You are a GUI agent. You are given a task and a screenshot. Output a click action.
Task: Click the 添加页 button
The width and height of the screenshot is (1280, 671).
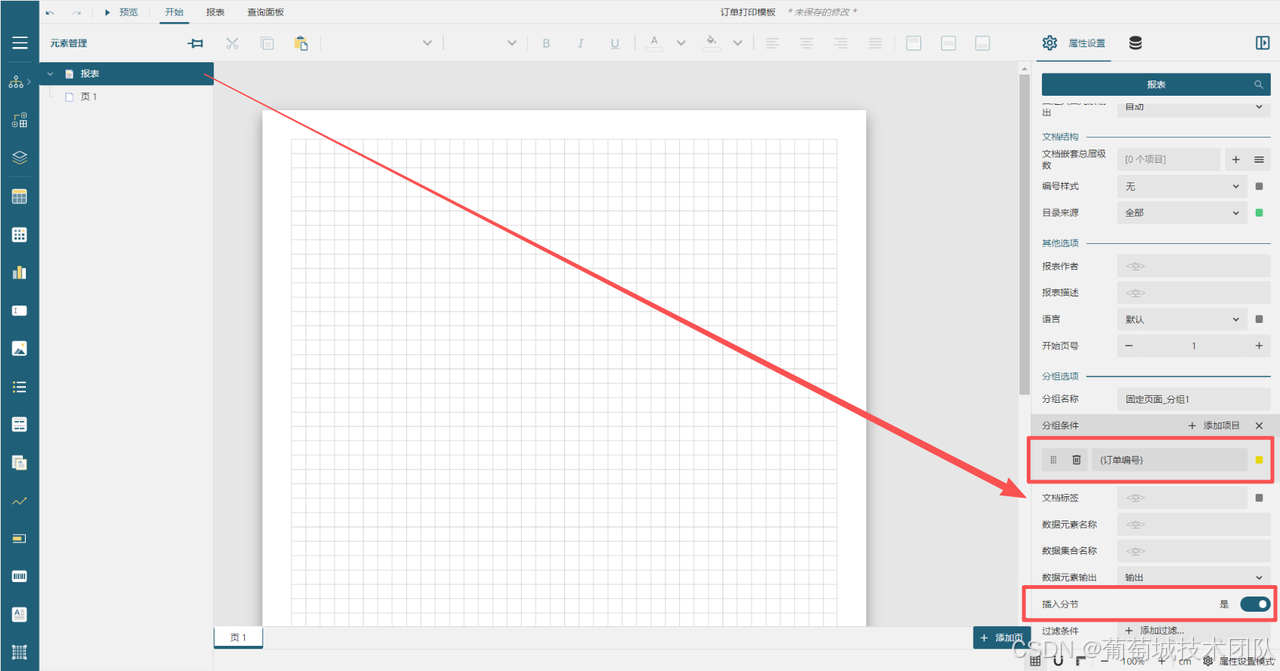(1002, 637)
